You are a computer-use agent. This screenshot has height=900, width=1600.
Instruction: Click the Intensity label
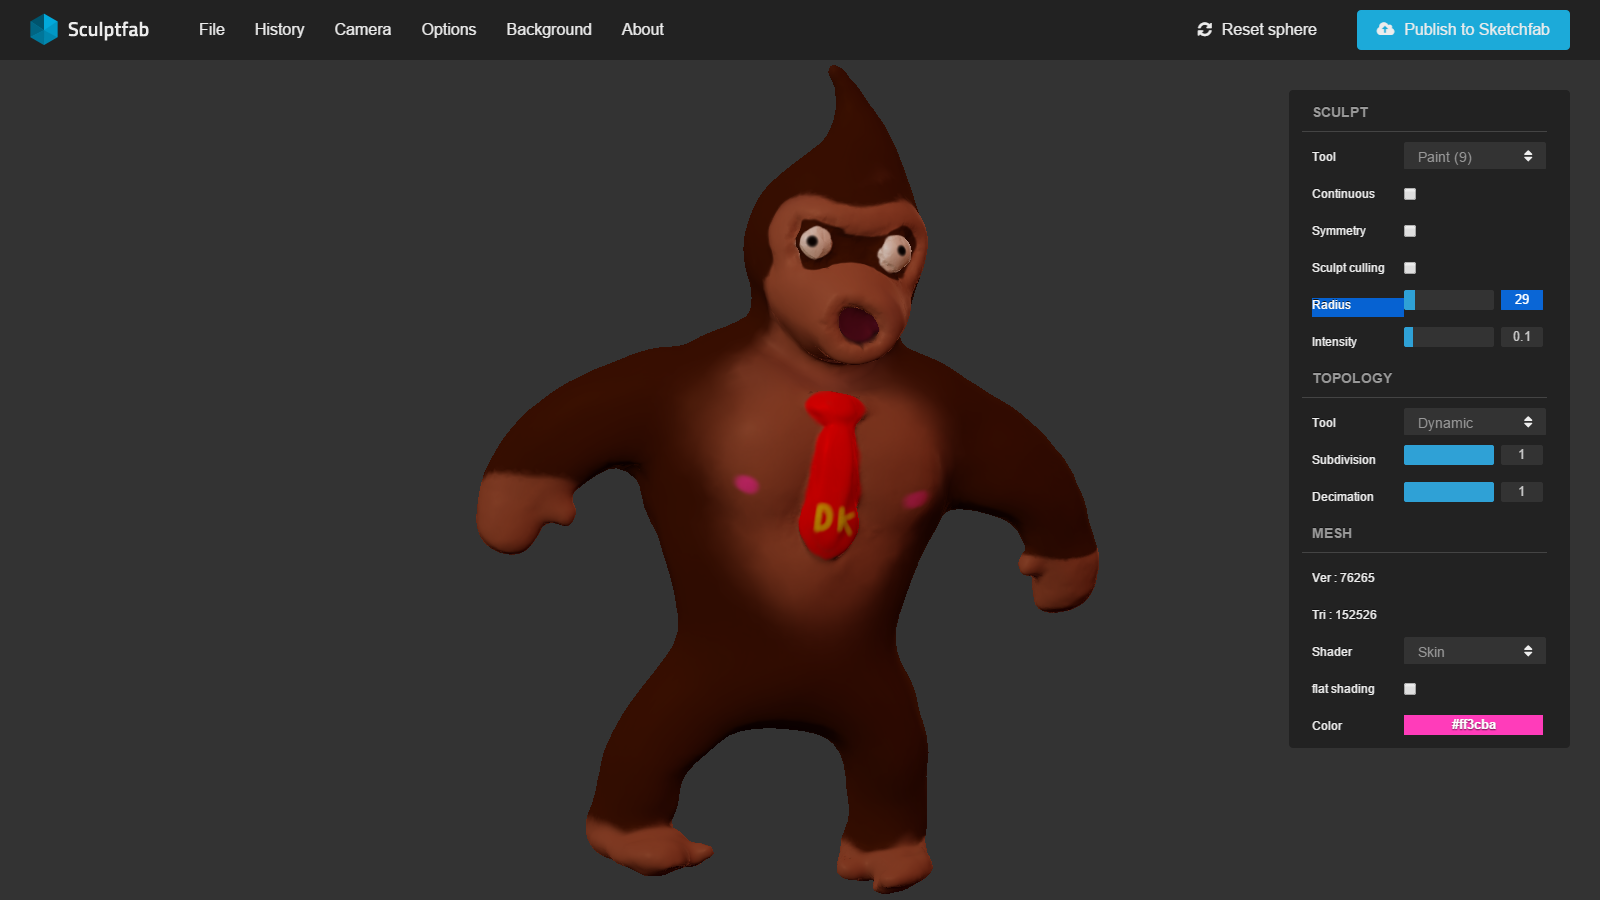click(x=1334, y=342)
